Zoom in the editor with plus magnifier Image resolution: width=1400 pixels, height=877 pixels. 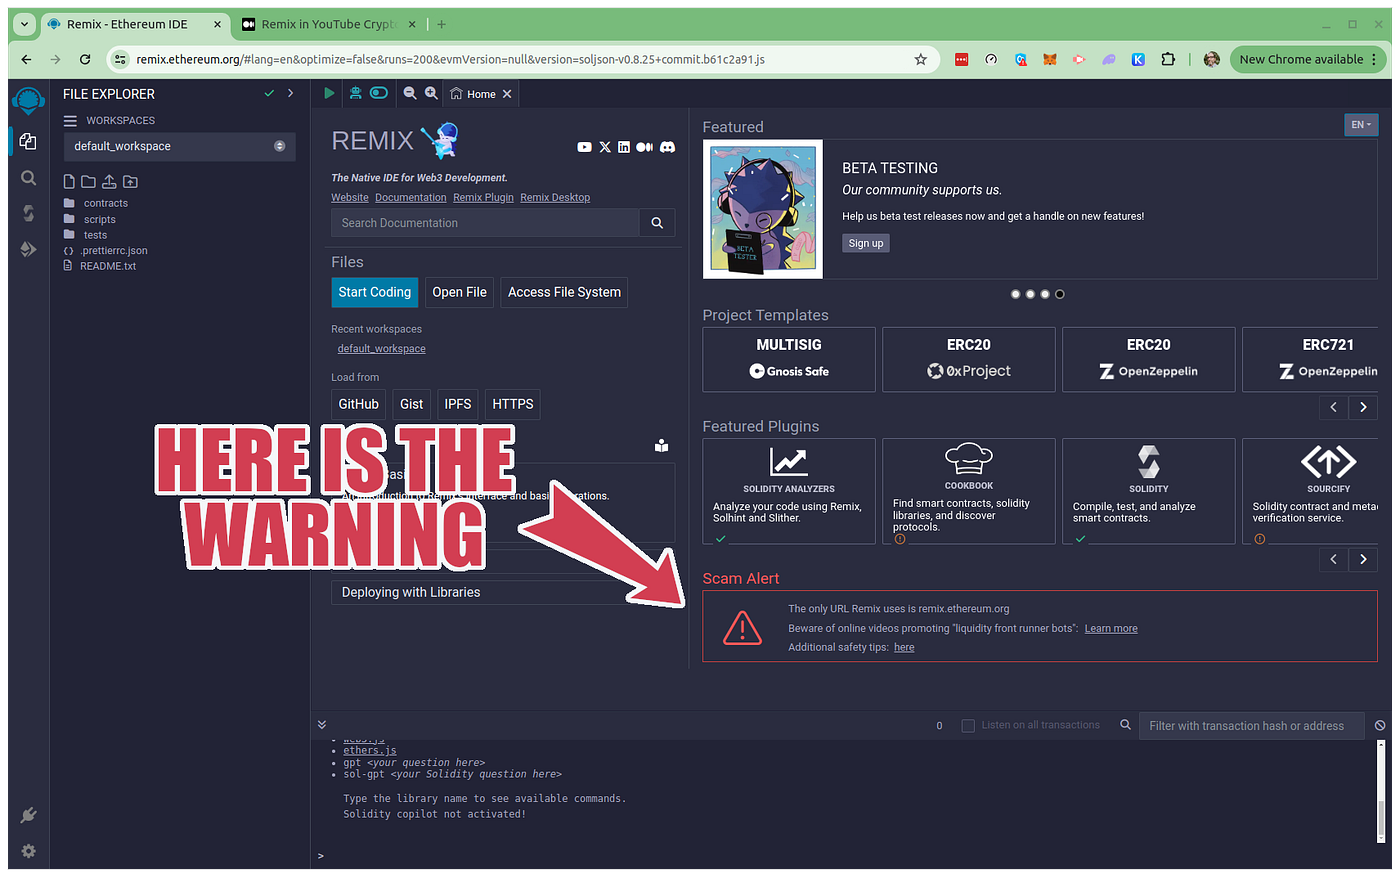[431, 93]
